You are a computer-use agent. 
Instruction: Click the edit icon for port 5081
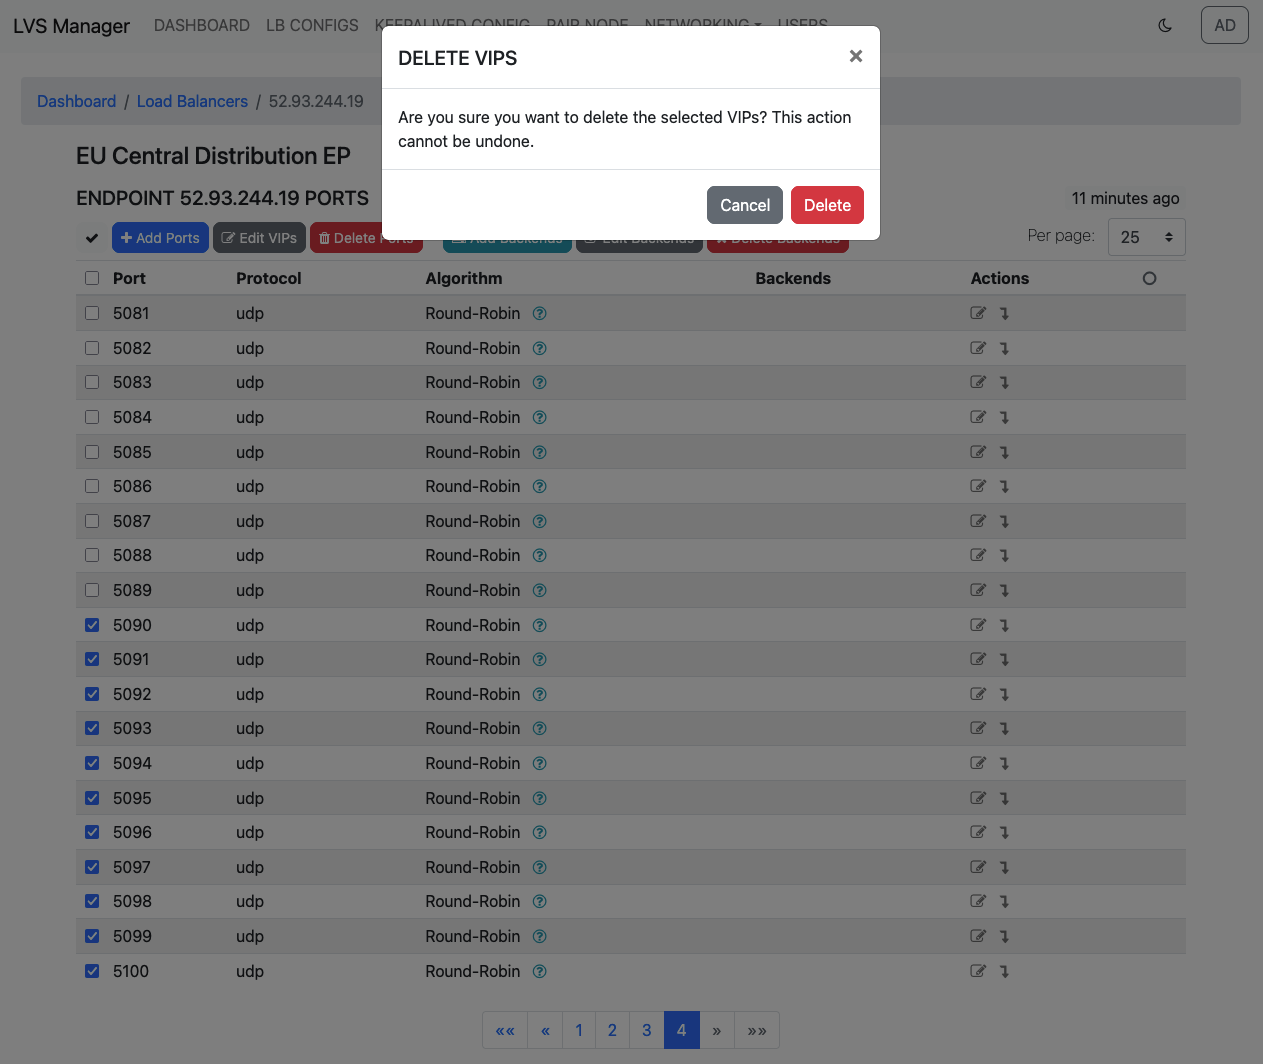tap(978, 313)
